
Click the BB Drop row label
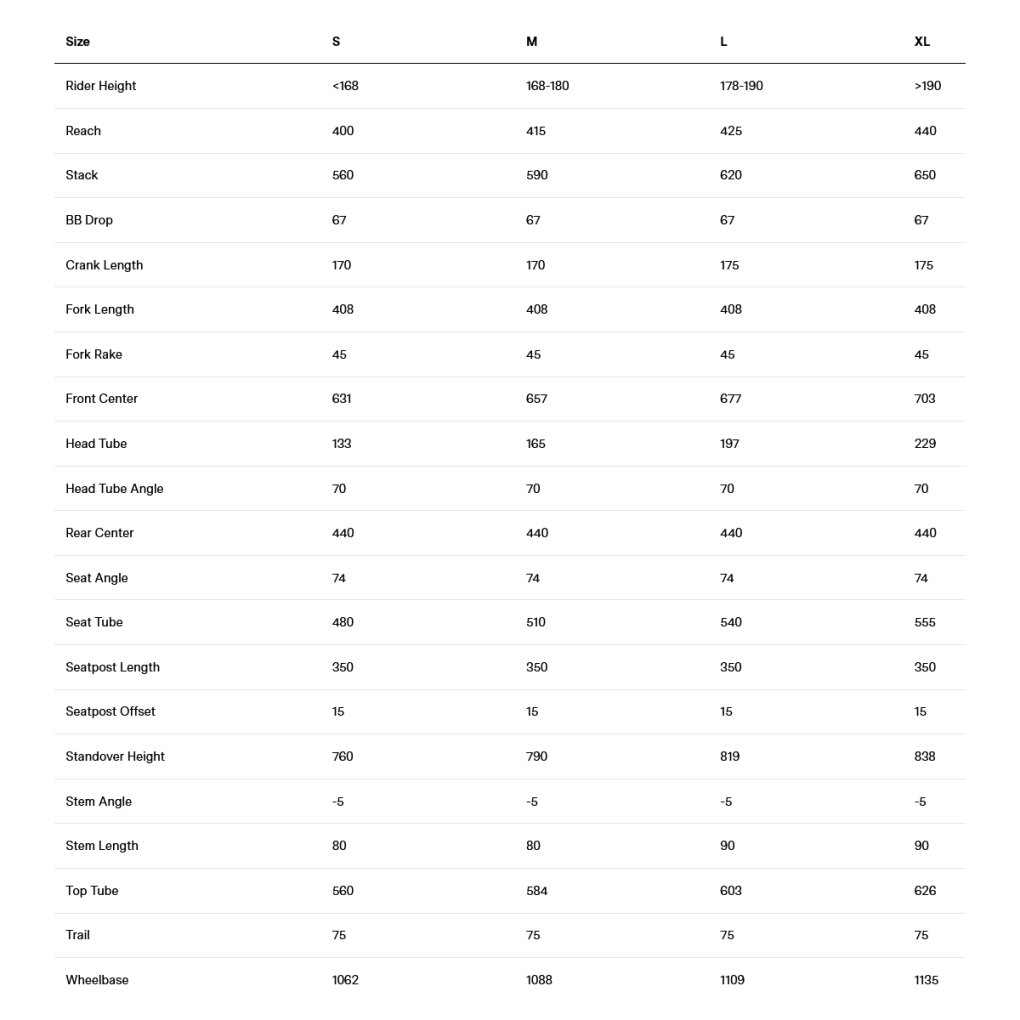(89, 220)
